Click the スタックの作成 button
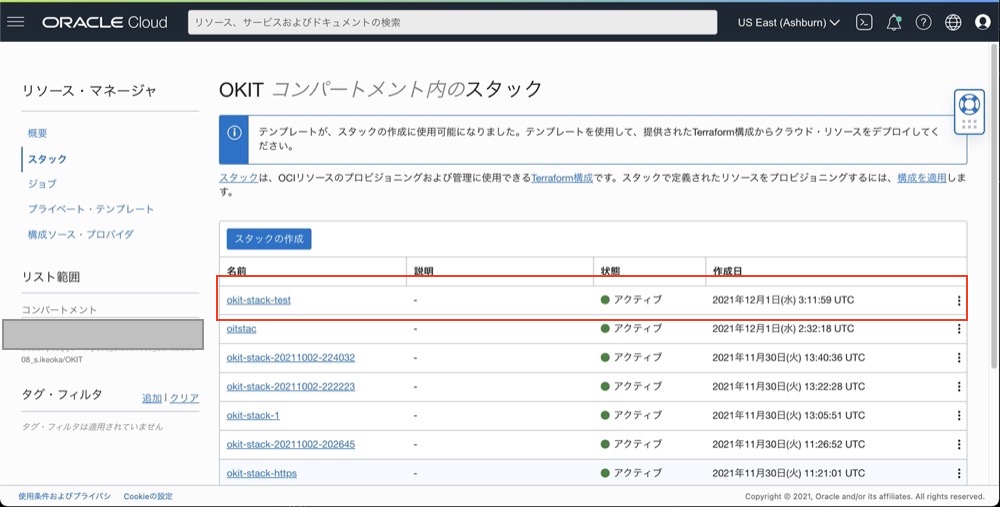The height and width of the screenshot is (507, 1000). coord(269,239)
